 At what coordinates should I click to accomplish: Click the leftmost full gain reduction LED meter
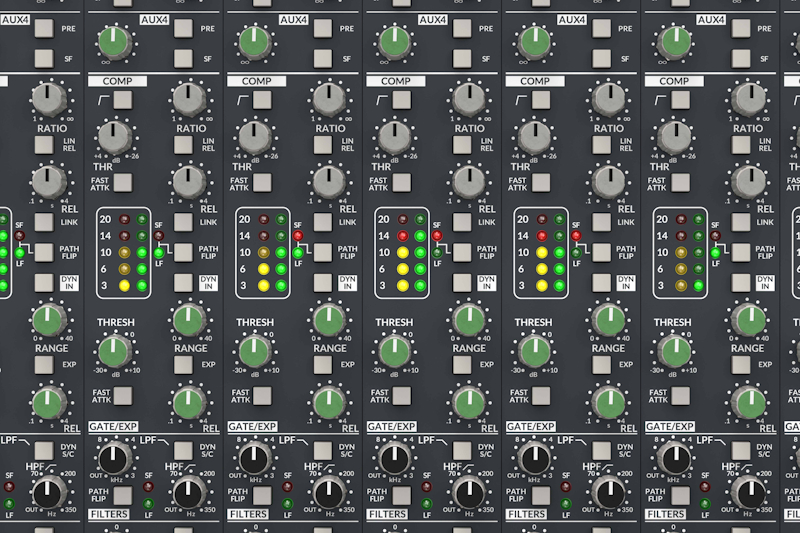[126, 253]
